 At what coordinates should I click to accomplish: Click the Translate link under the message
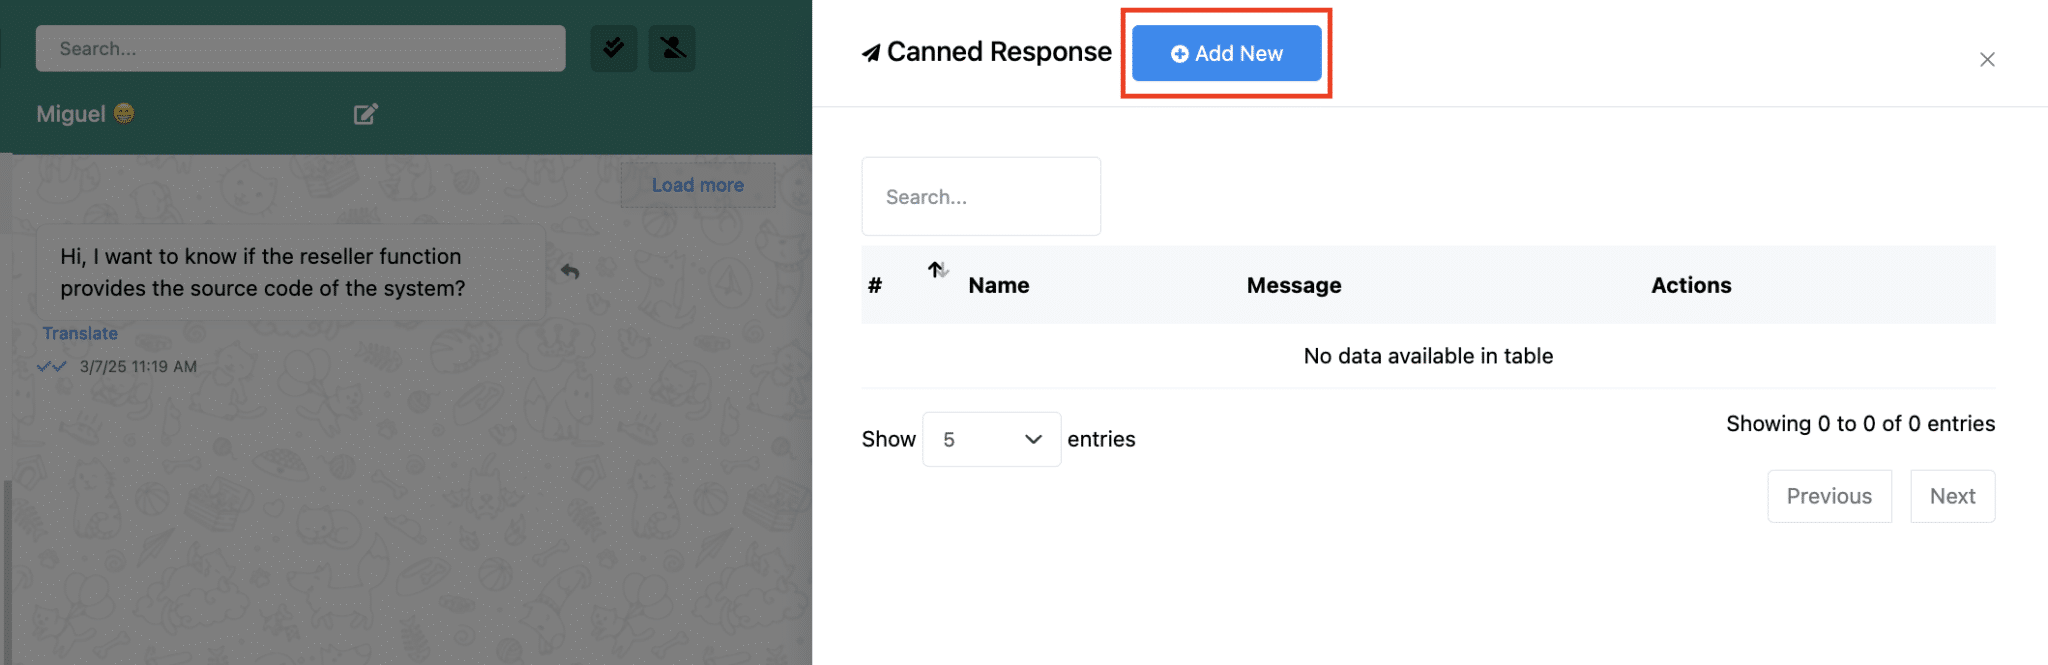tap(80, 334)
